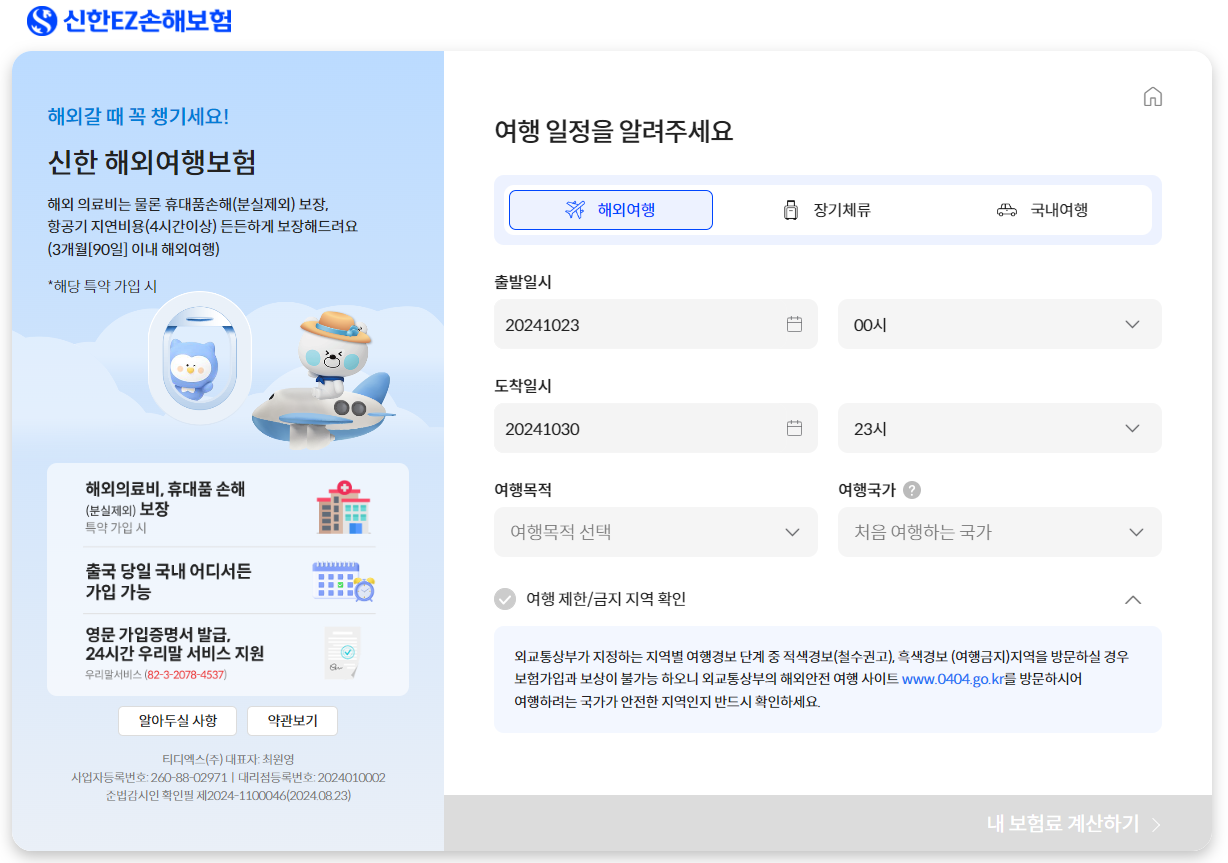The height and width of the screenshot is (863, 1228).
Task: Open the 23시 arrival hour dropdown
Action: [1000, 428]
